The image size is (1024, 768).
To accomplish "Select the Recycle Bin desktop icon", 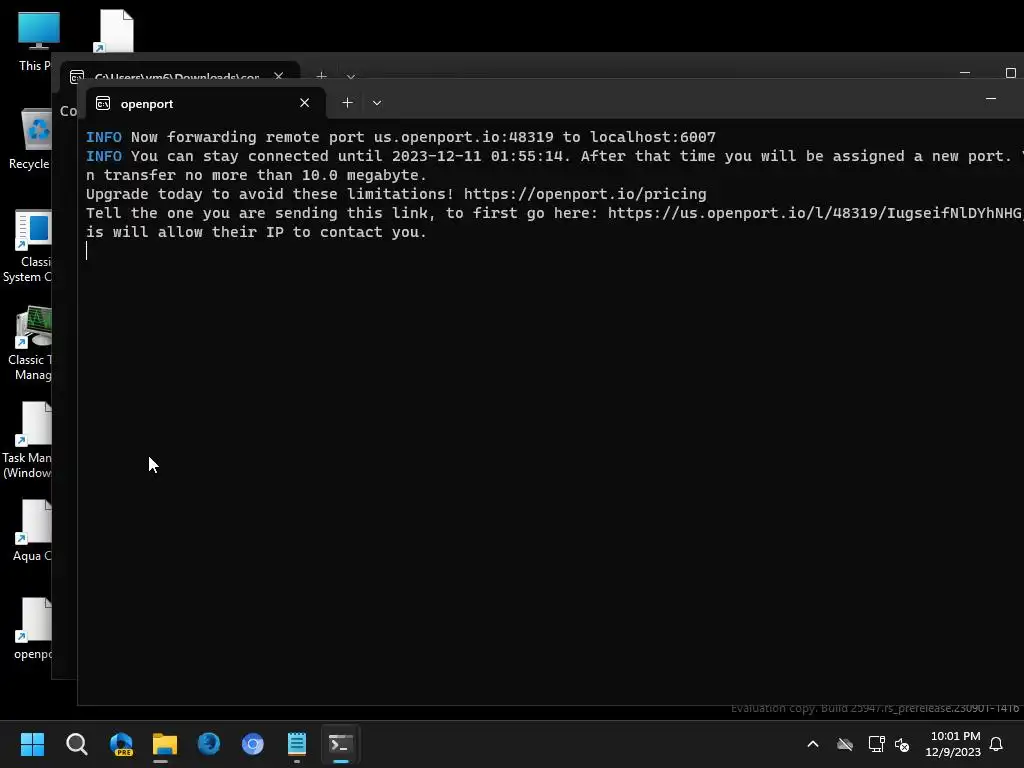I will tap(31, 138).
